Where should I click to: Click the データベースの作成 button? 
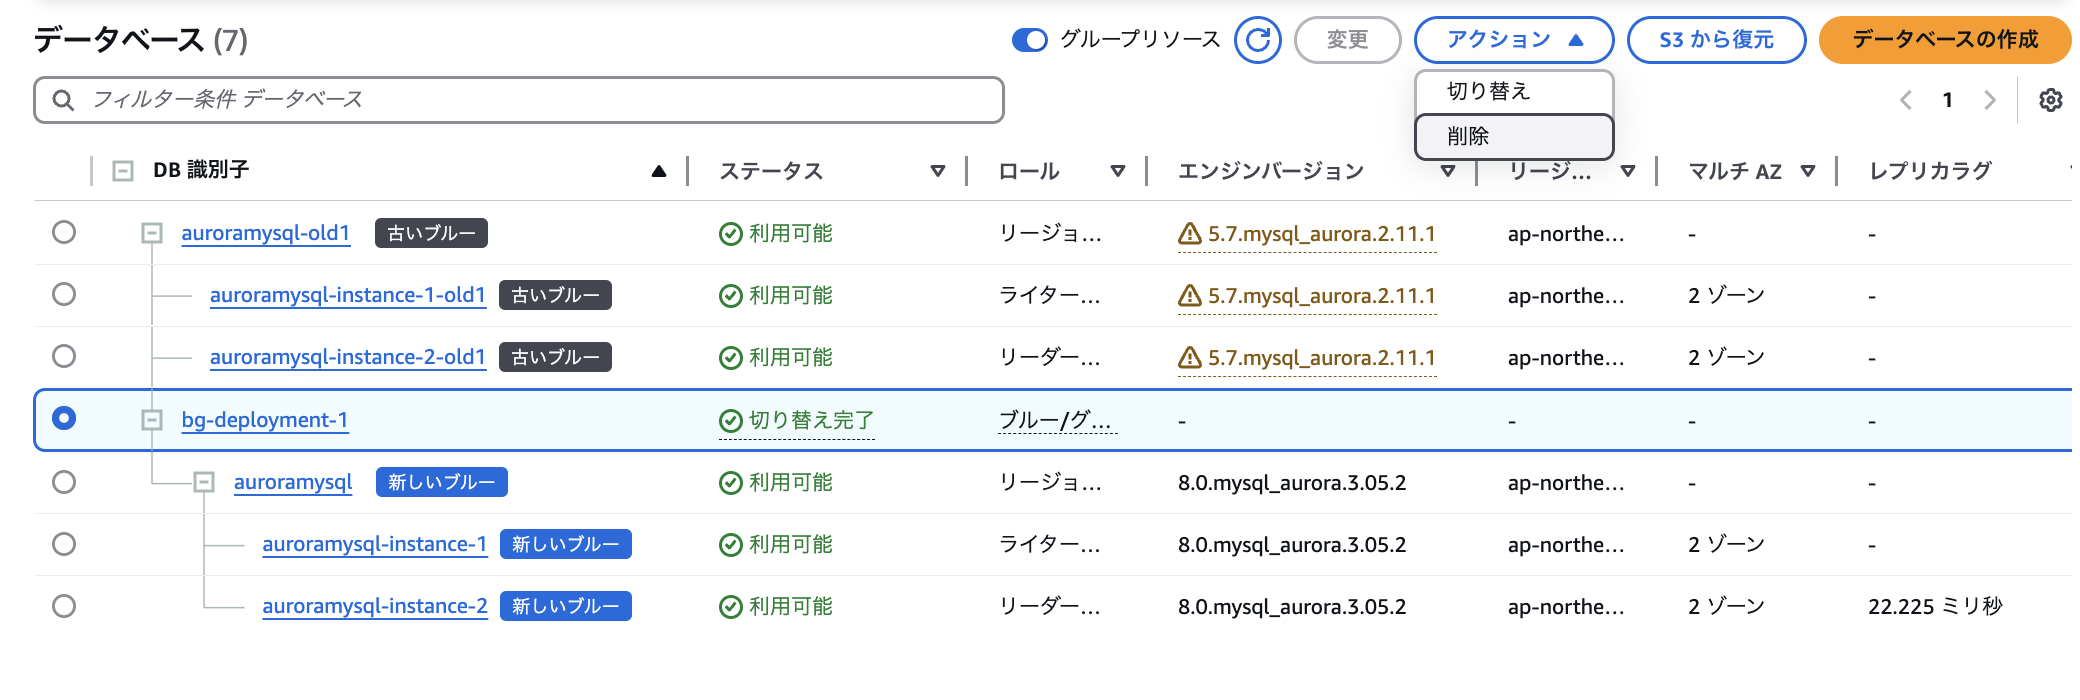tap(1944, 40)
